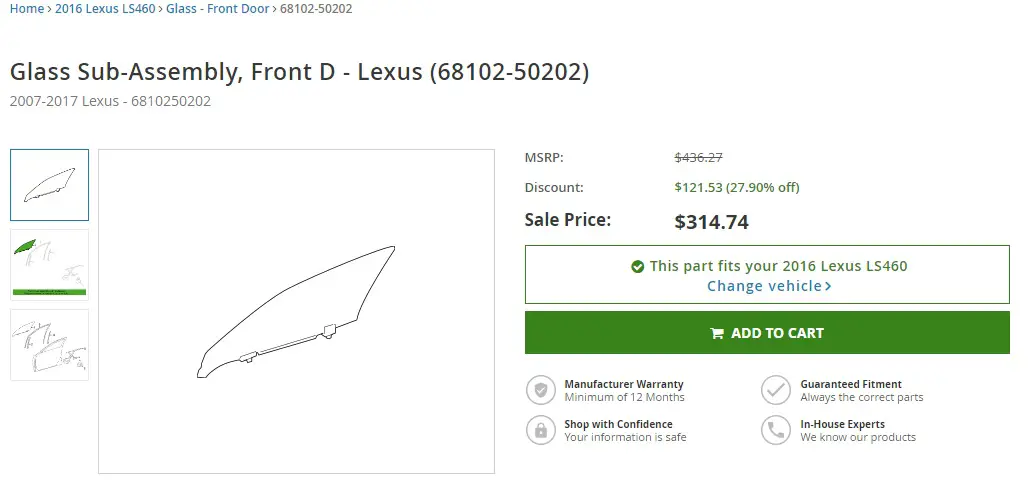Open the Home breadcrumb link

(x=27, y=9)
